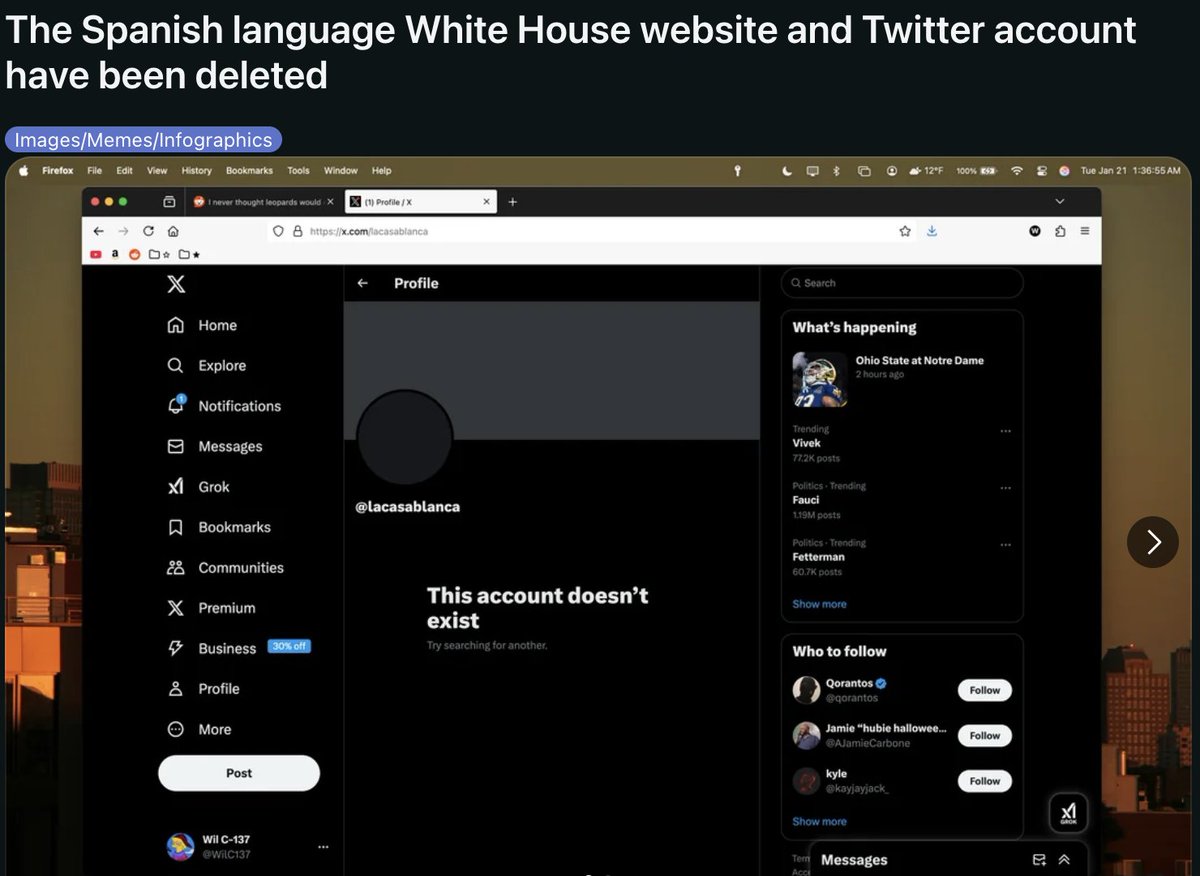The height and width of the screenshot is (876, 1200).
Task: Click the Firefox home button
Action: pos(173,230)
